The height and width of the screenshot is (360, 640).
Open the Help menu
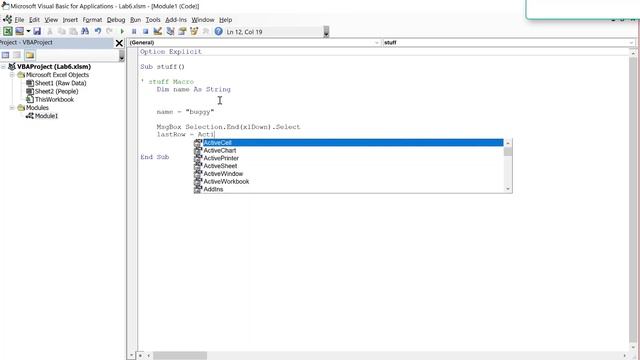pos(225,20)
